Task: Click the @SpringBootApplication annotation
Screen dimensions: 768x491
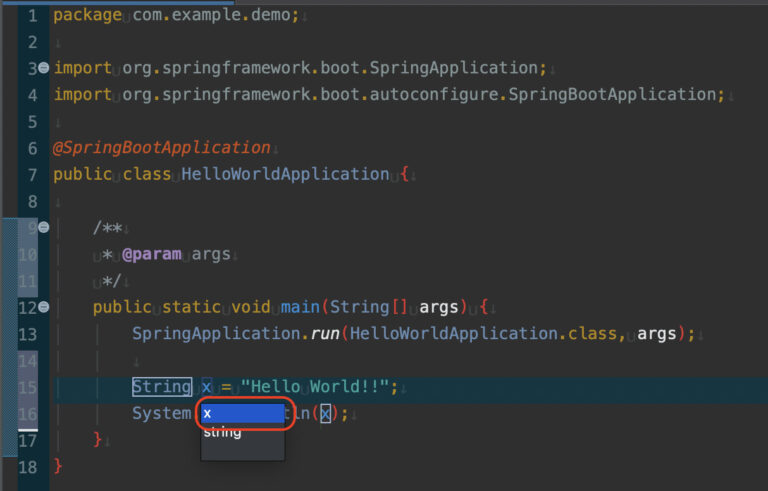Action: [x=161, y=147]
